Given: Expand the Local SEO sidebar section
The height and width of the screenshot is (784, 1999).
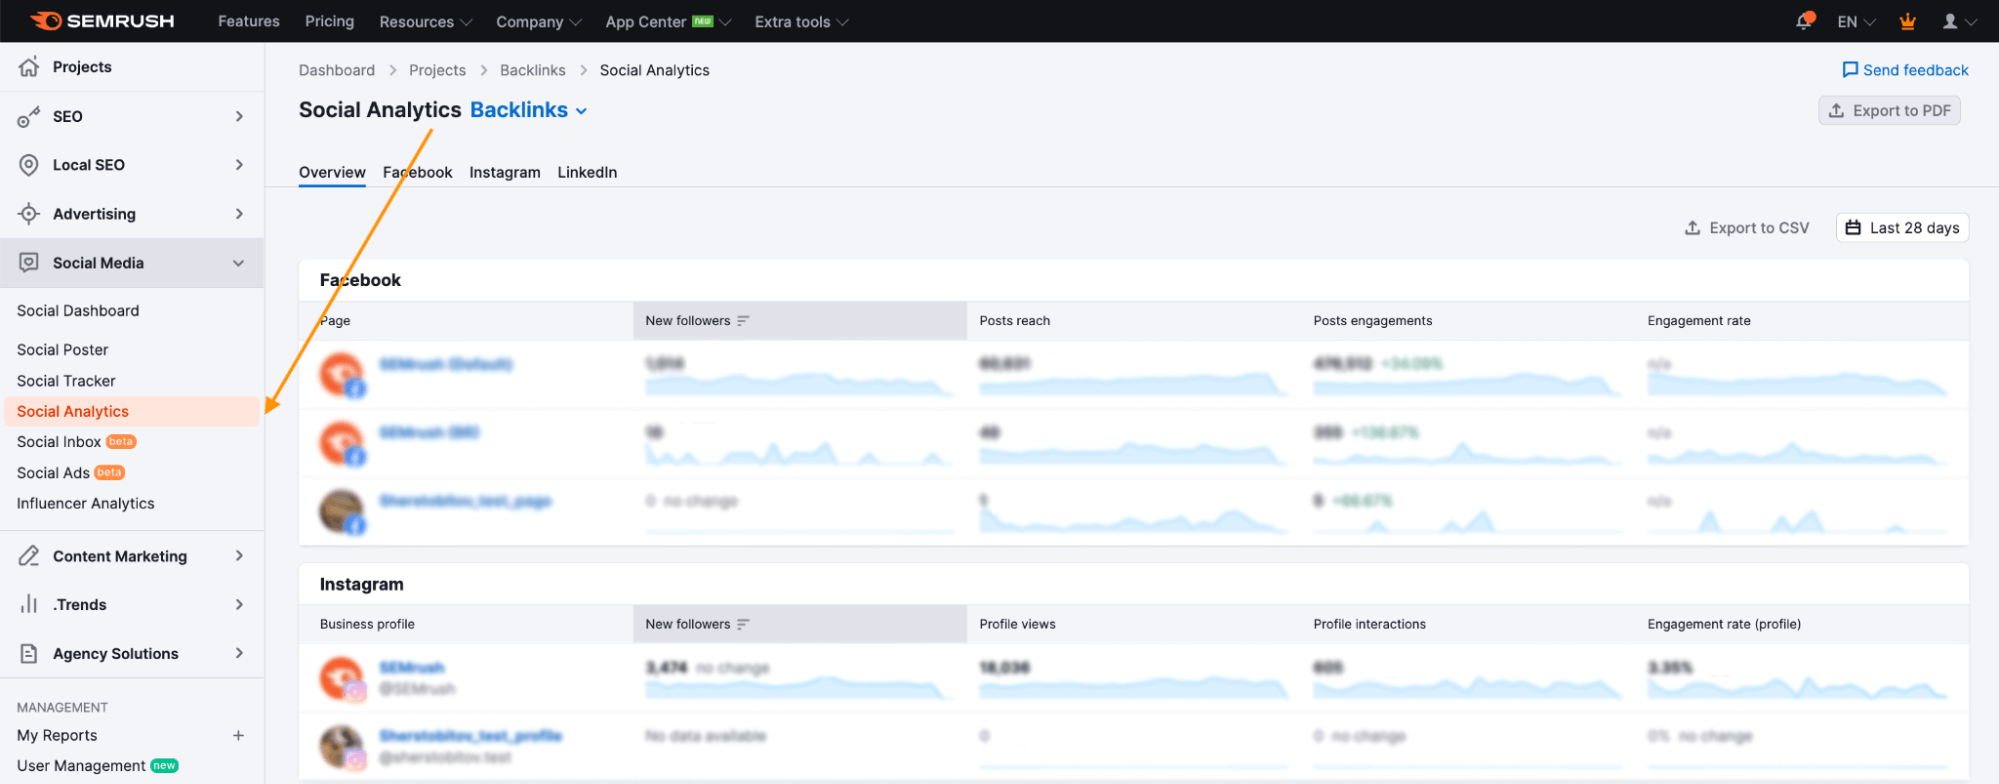Looking at the screenshot, I should pyautogui.click(x=239, y=165).
